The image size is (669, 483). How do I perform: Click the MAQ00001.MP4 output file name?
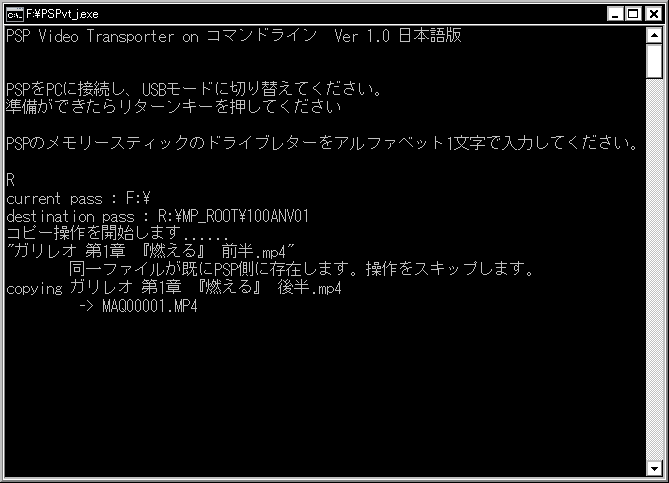tap(150, 306)
